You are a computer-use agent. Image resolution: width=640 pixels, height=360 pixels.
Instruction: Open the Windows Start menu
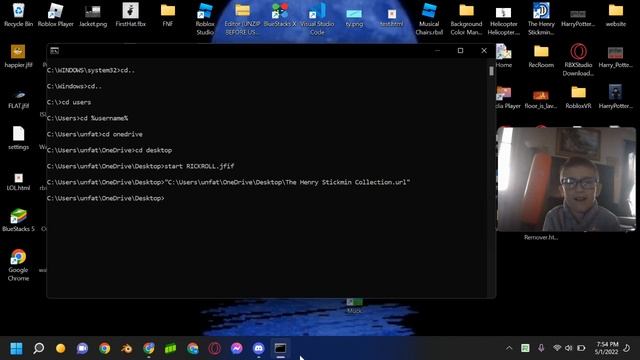16,348
